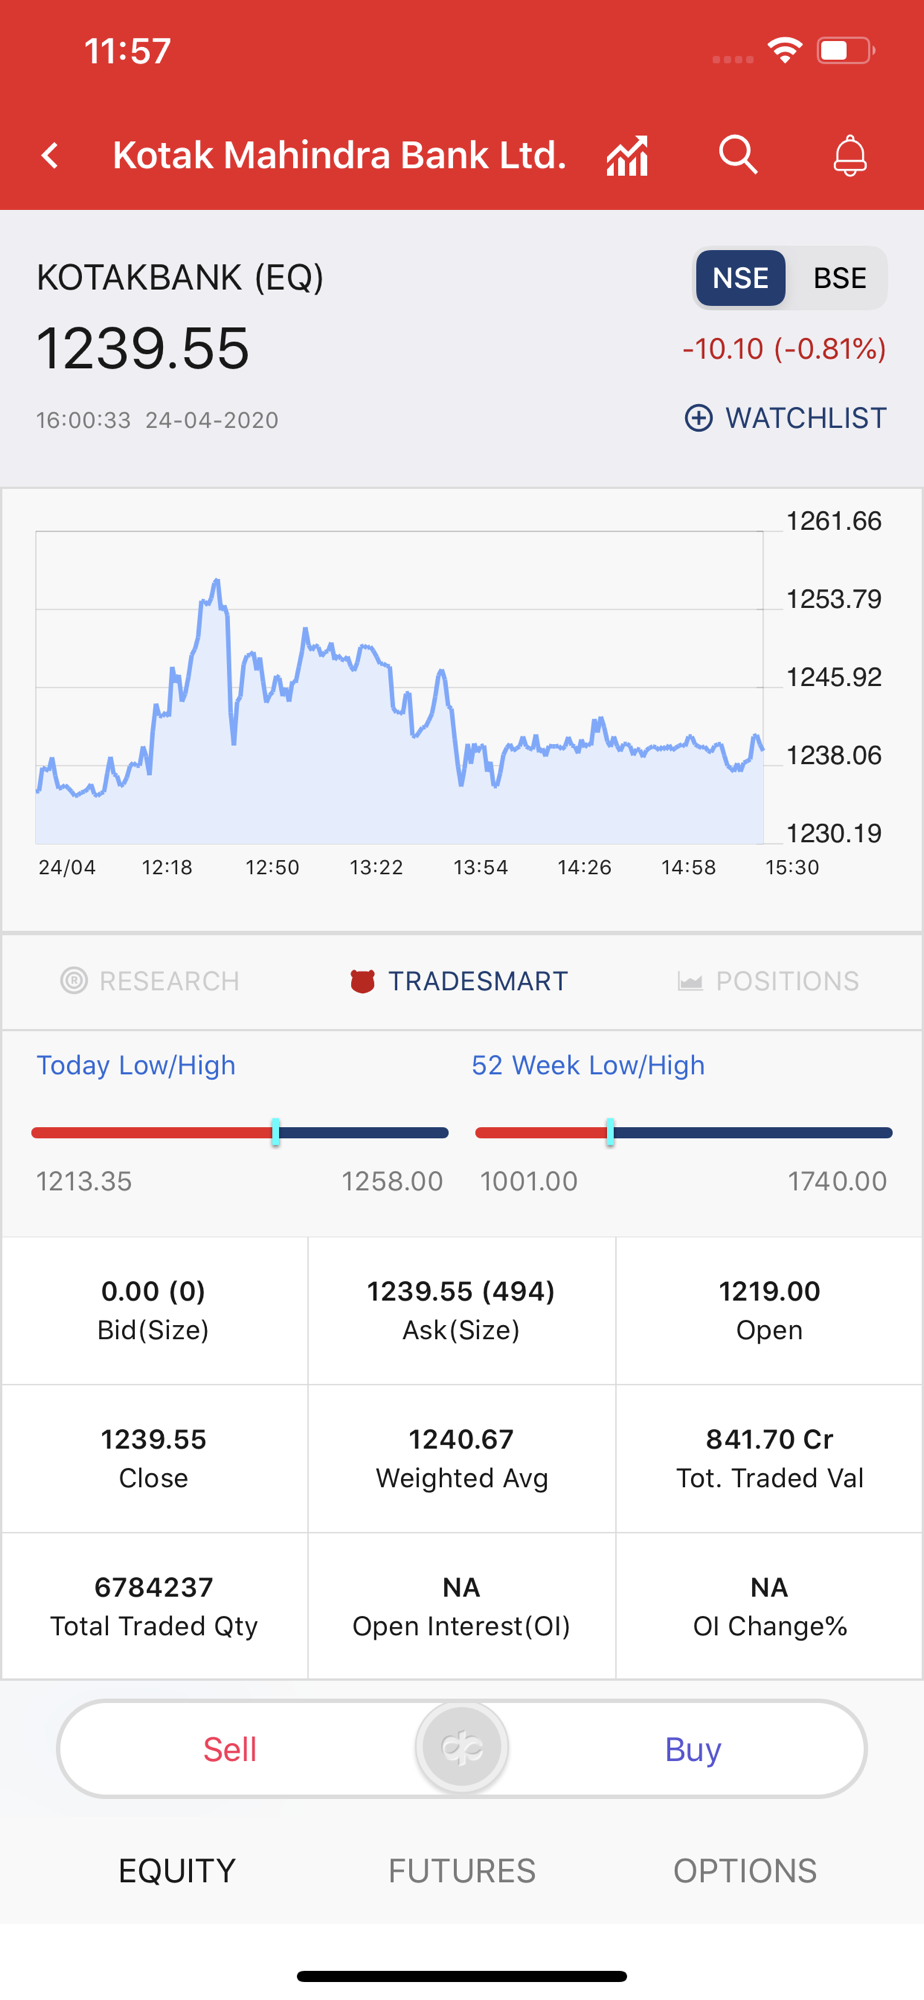Tap the Today Low/High range marker
Viewport: 924px width, 2000px height.
point(275,1133)
